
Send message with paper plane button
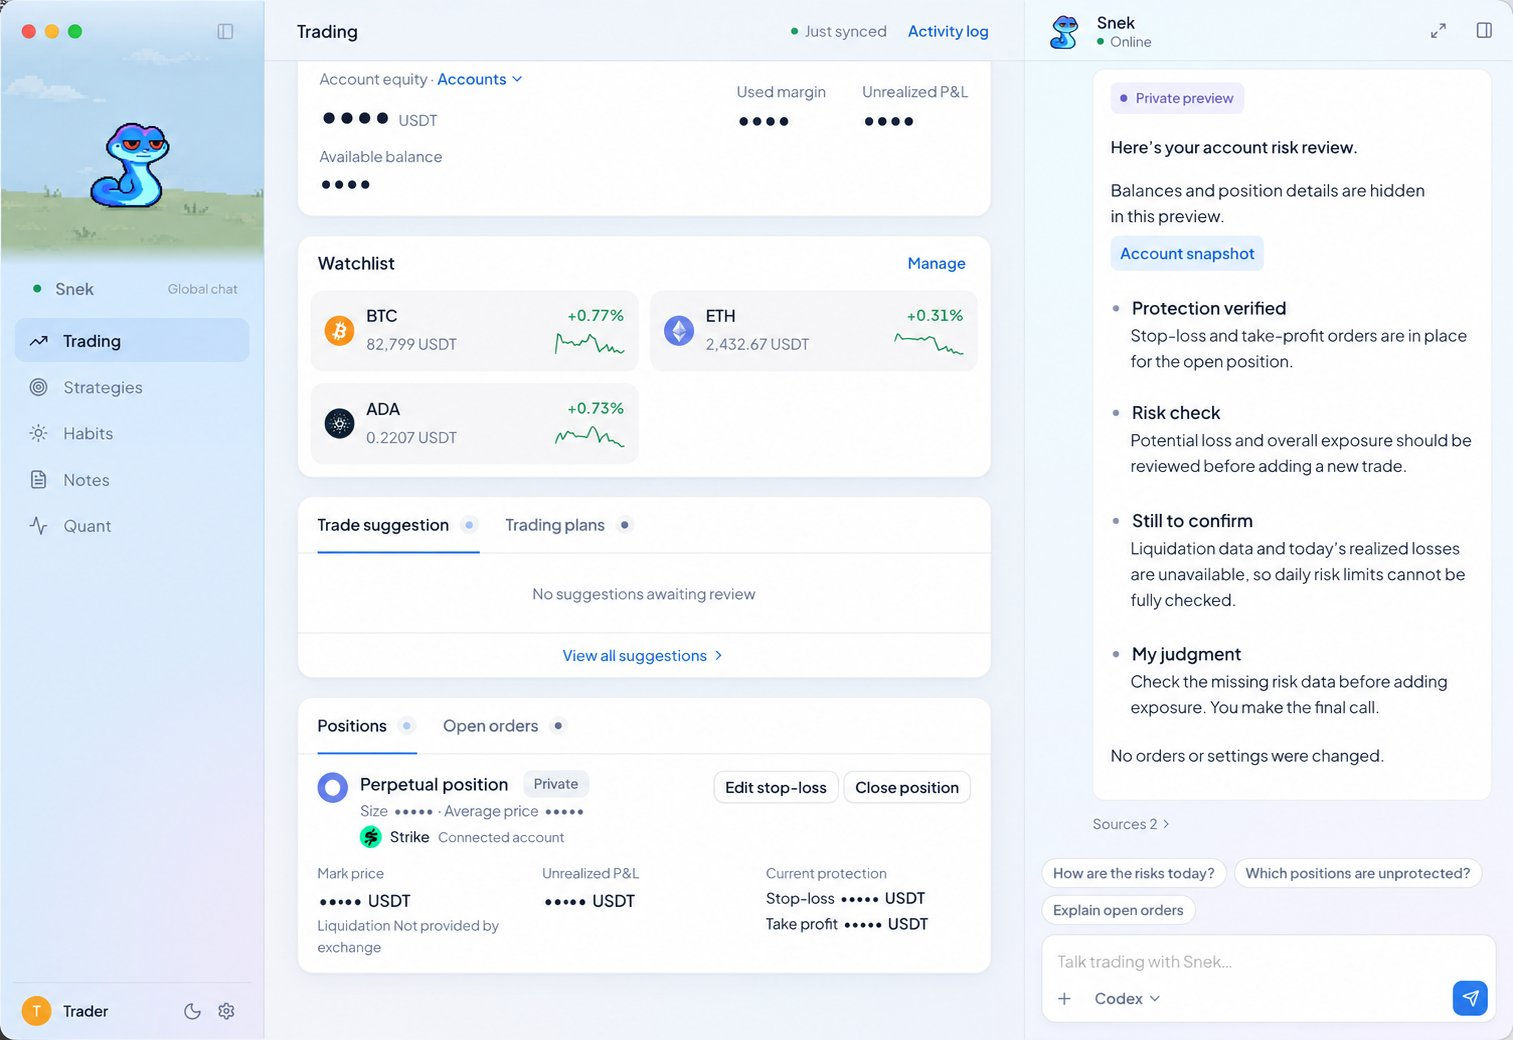click(x=1470, y=998)
